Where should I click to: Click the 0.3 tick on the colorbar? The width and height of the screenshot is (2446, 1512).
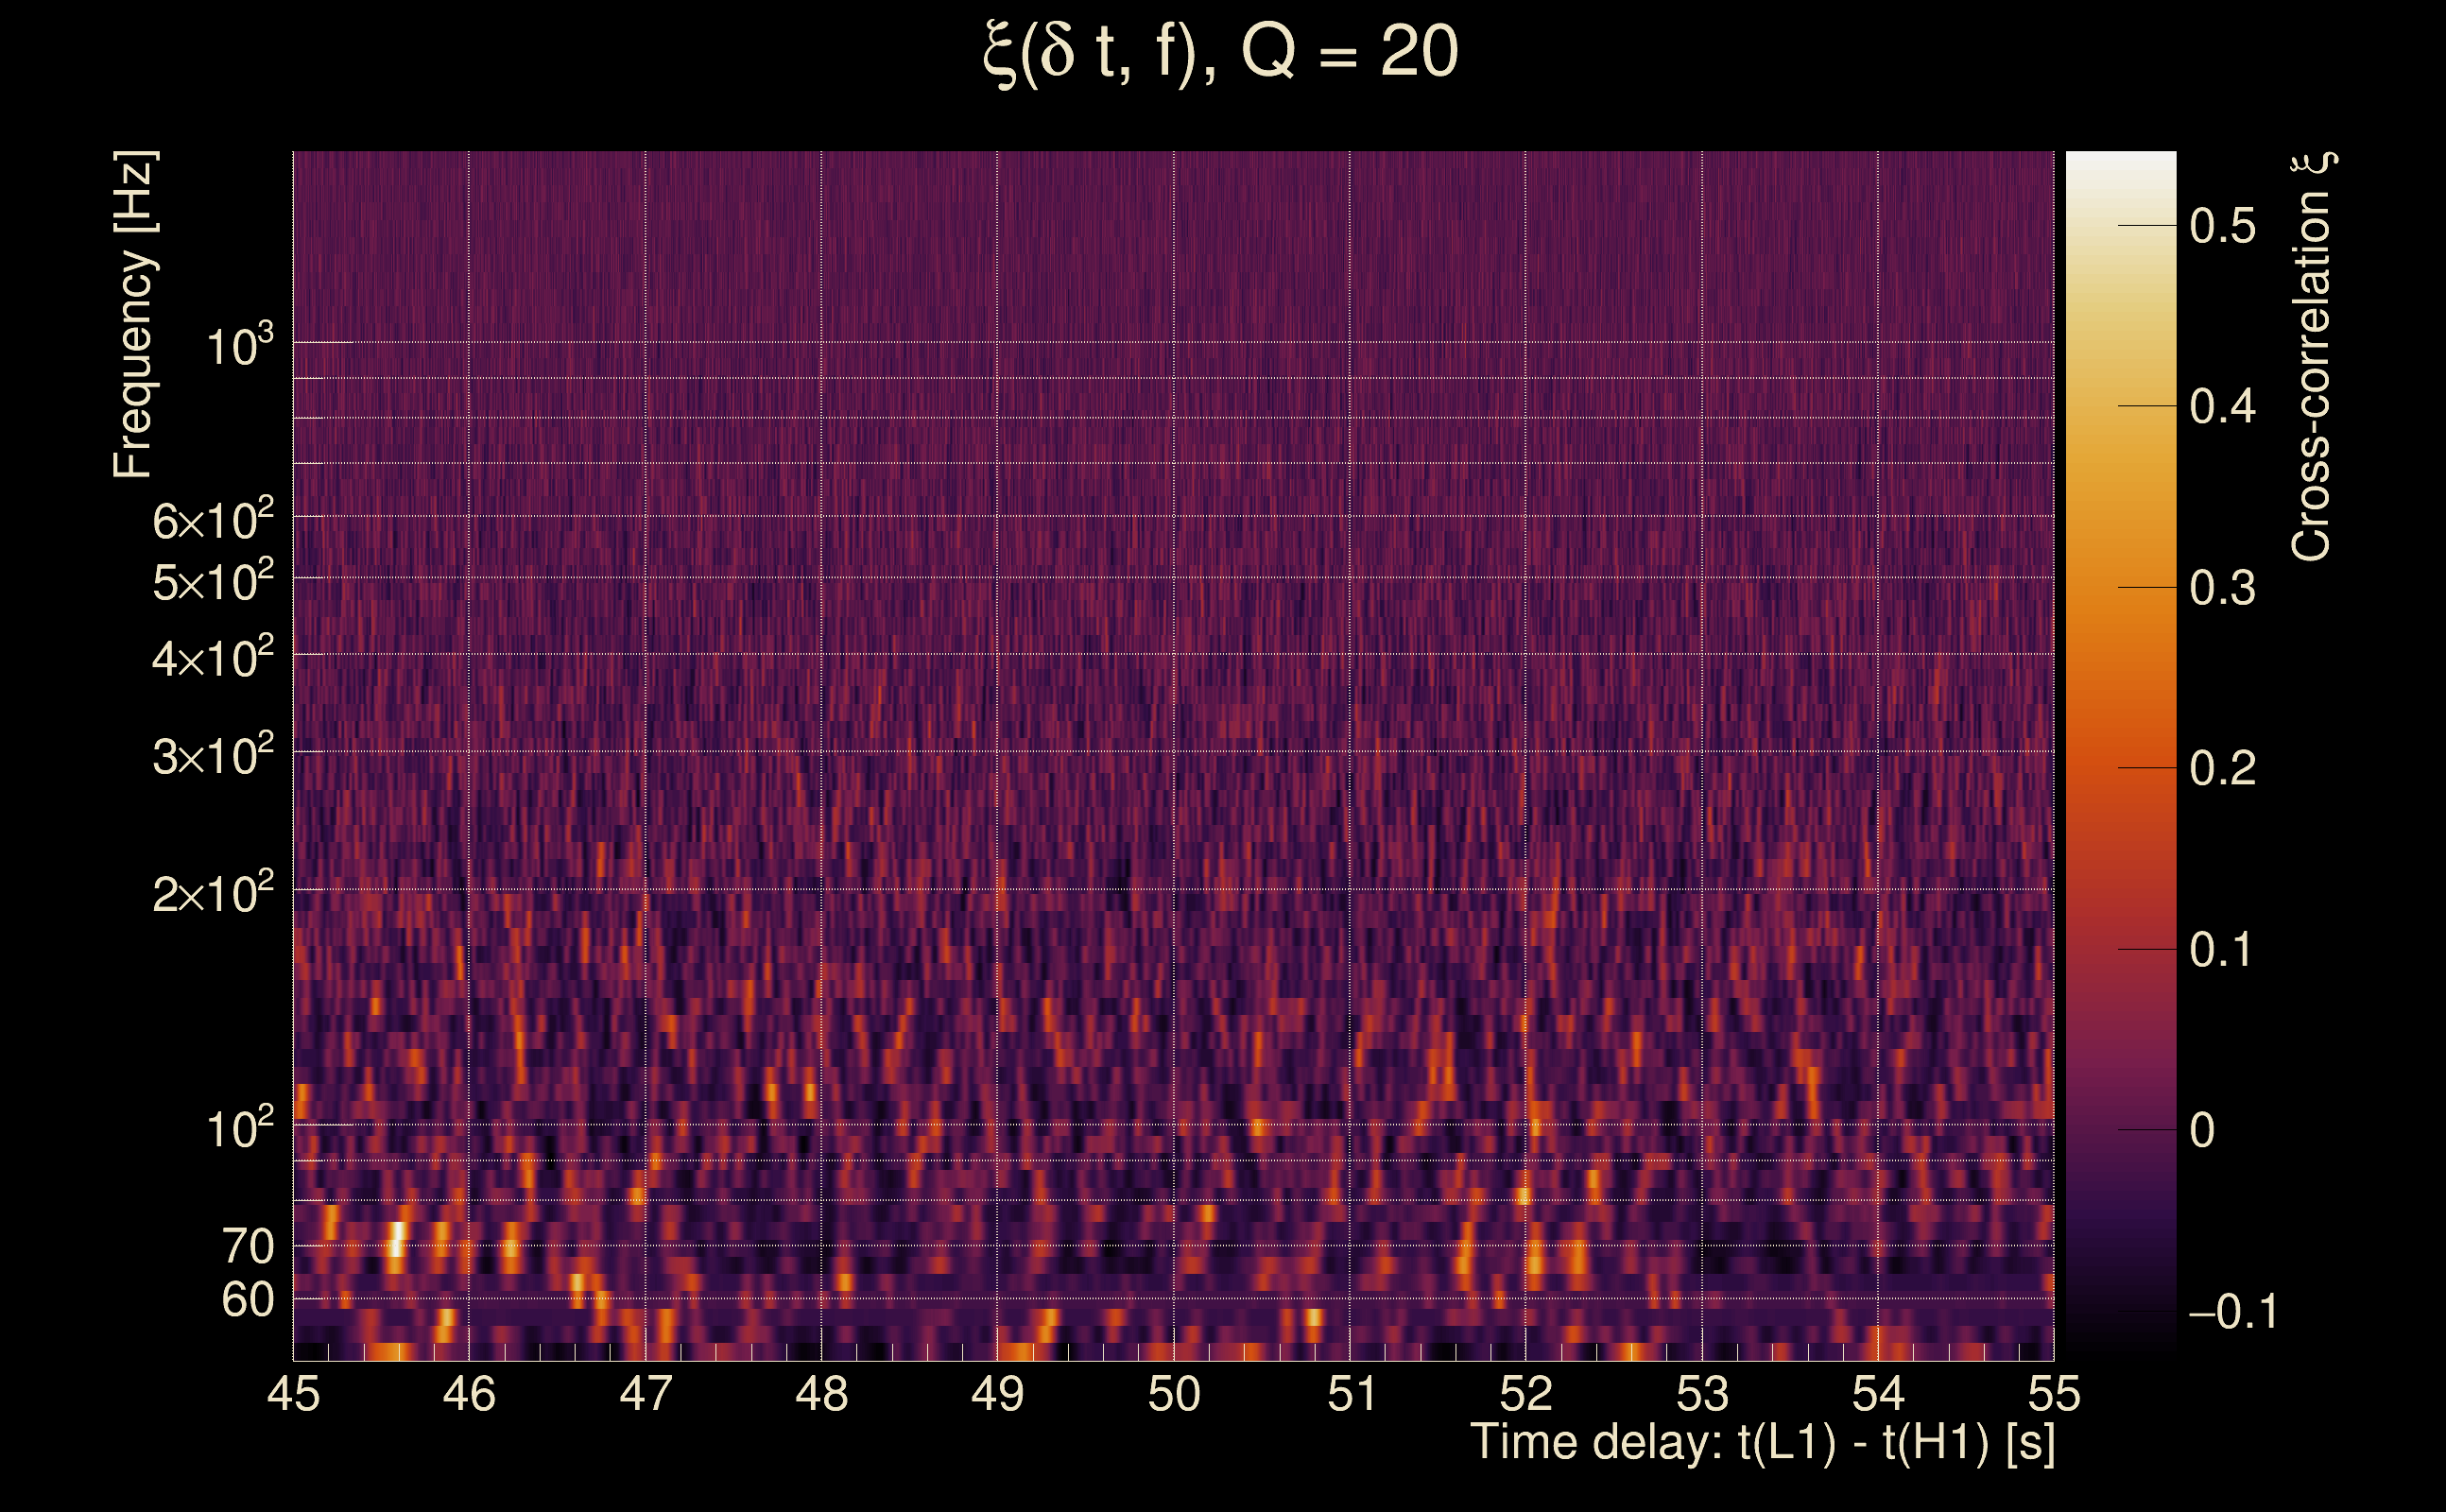[2222, 588]
